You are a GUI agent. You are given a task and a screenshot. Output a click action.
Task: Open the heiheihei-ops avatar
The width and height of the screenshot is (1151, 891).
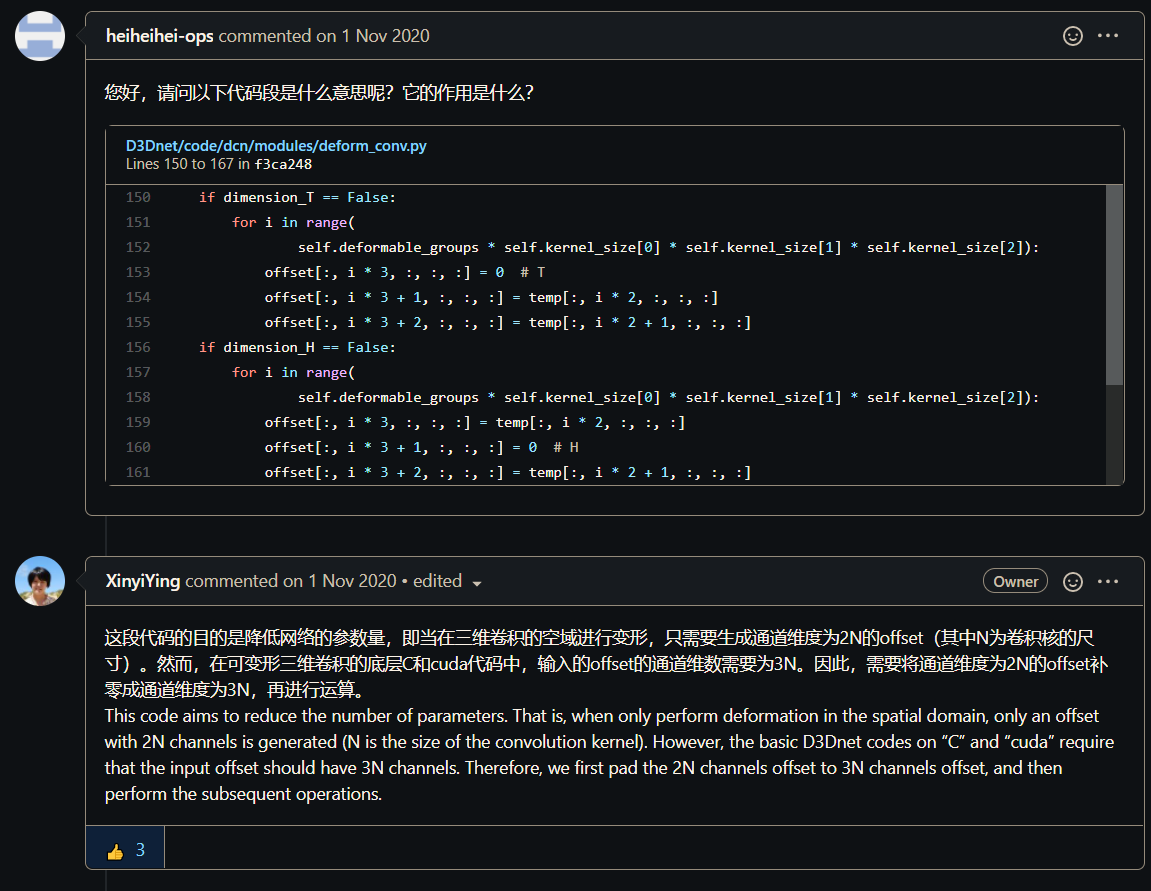pos(40,36)
